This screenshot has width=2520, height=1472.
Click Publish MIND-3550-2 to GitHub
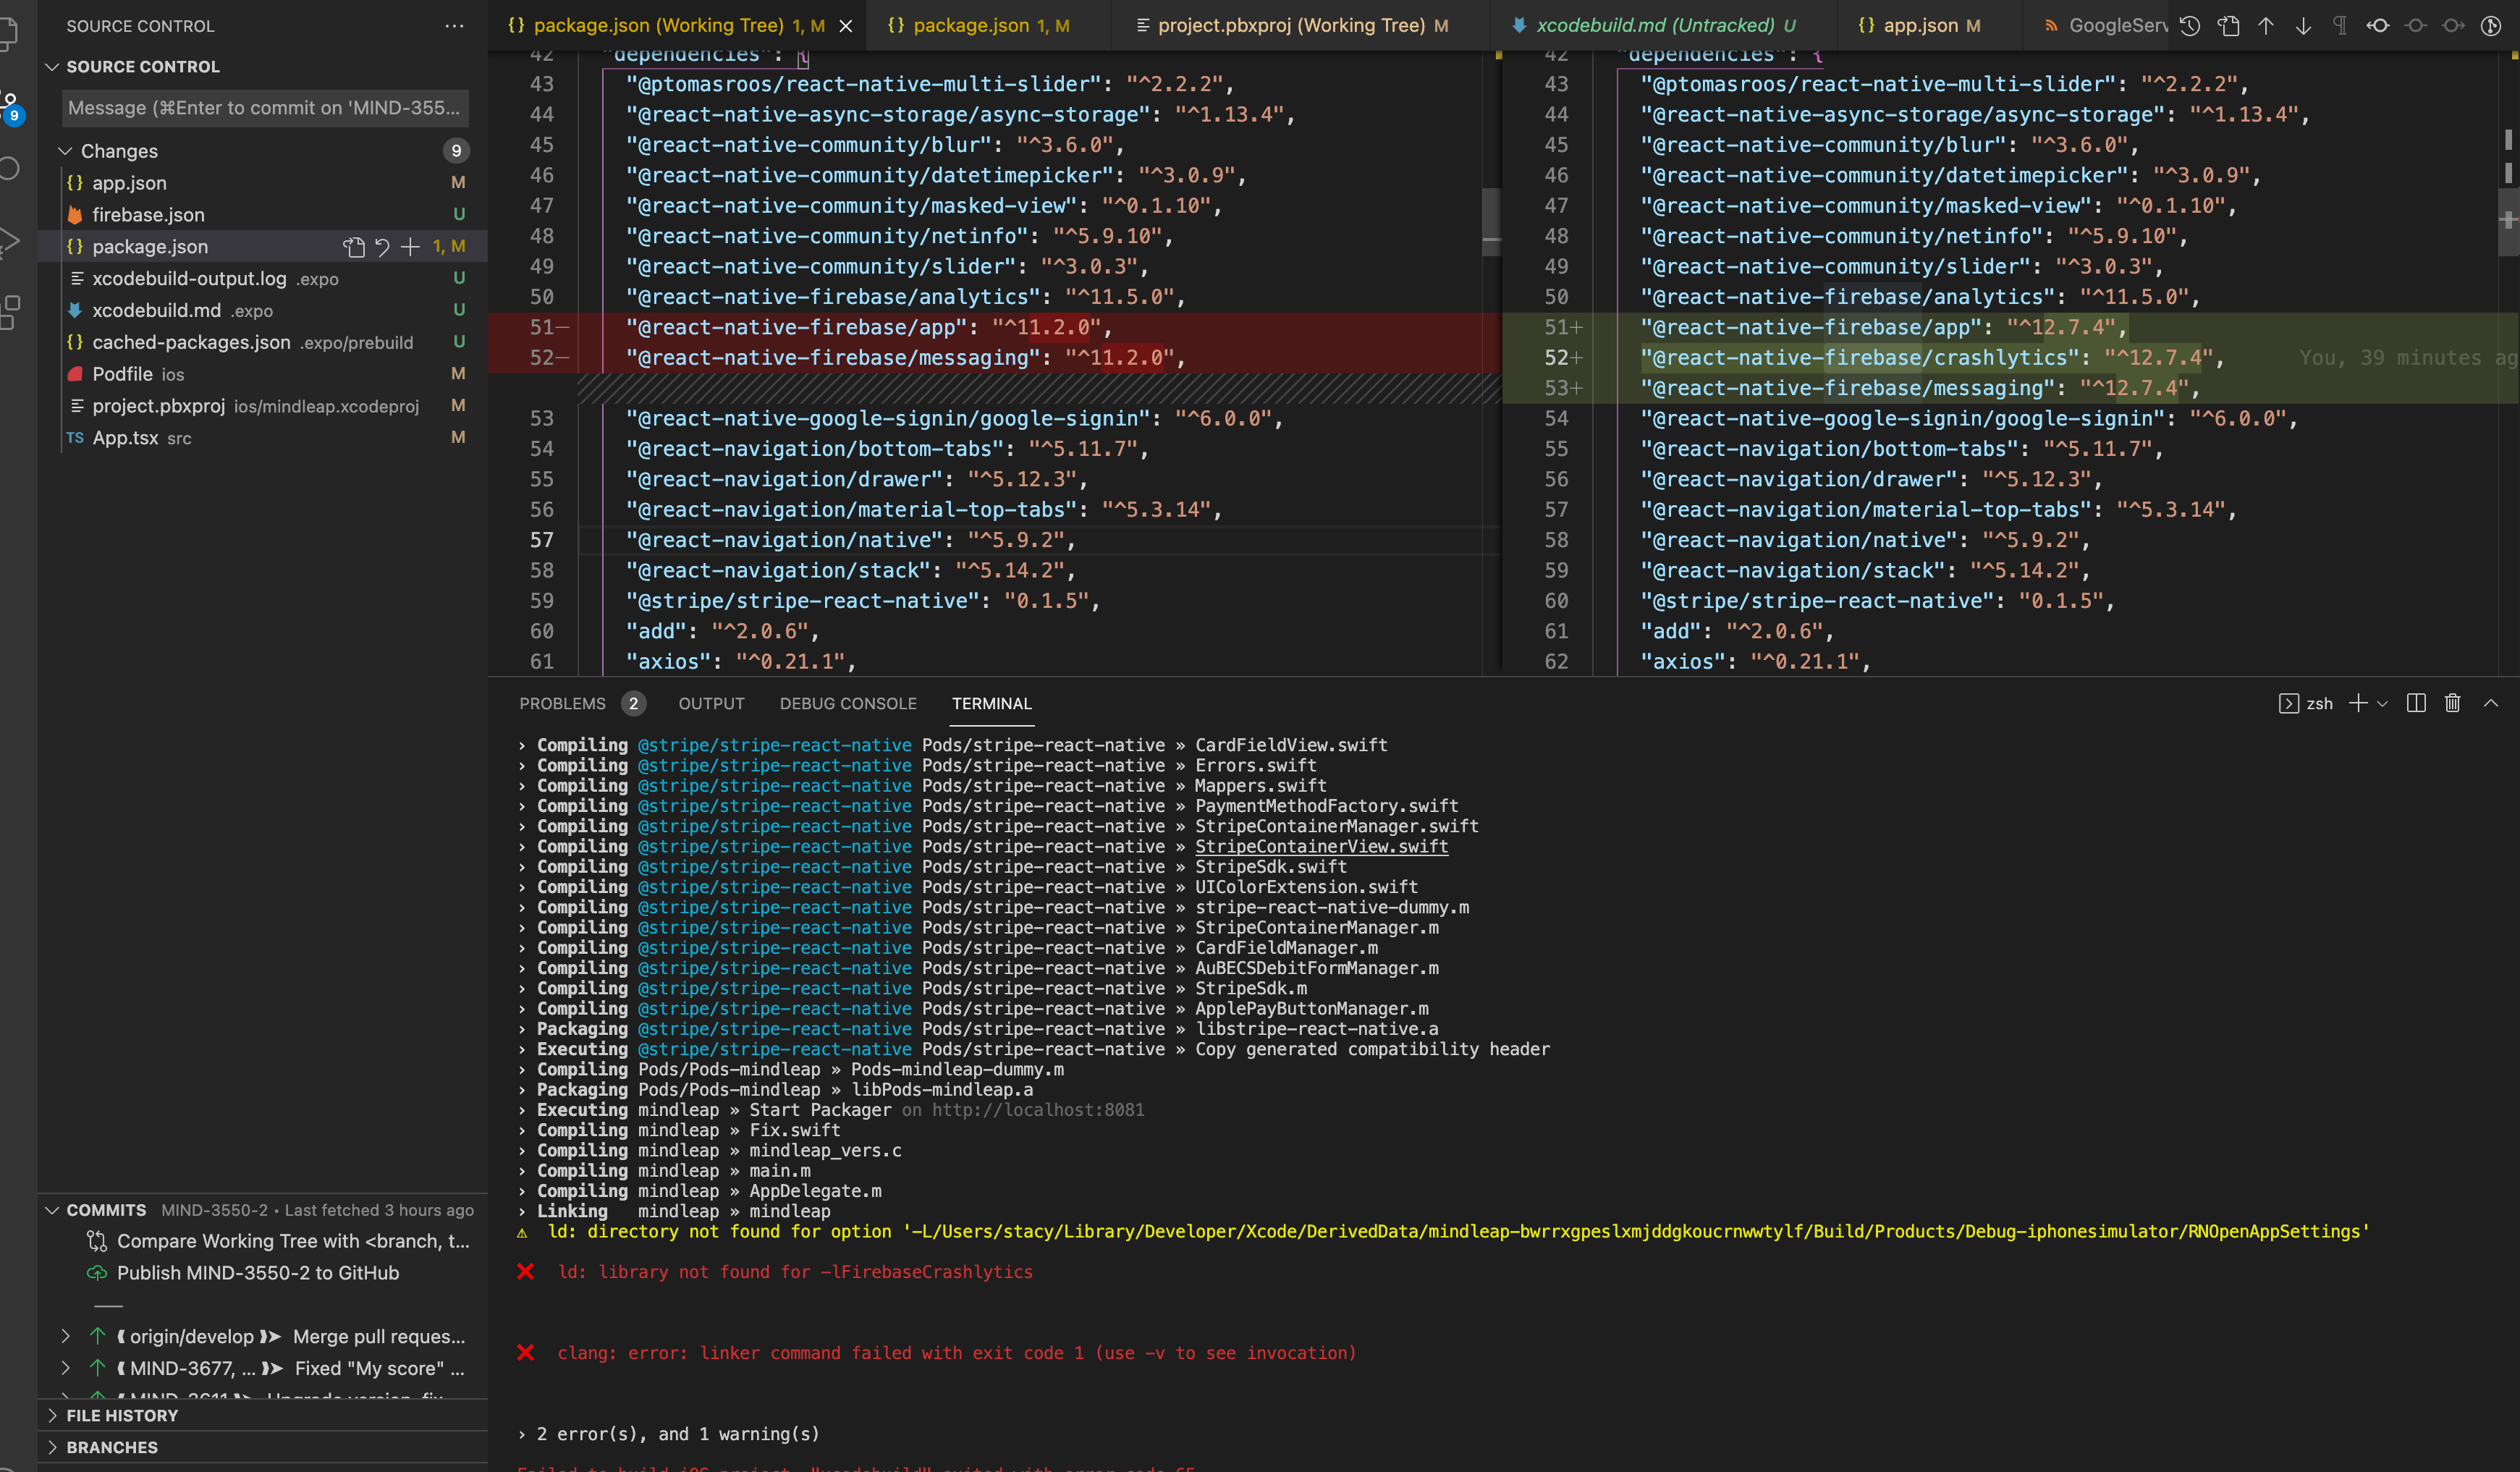click(x=258, y=1273)
